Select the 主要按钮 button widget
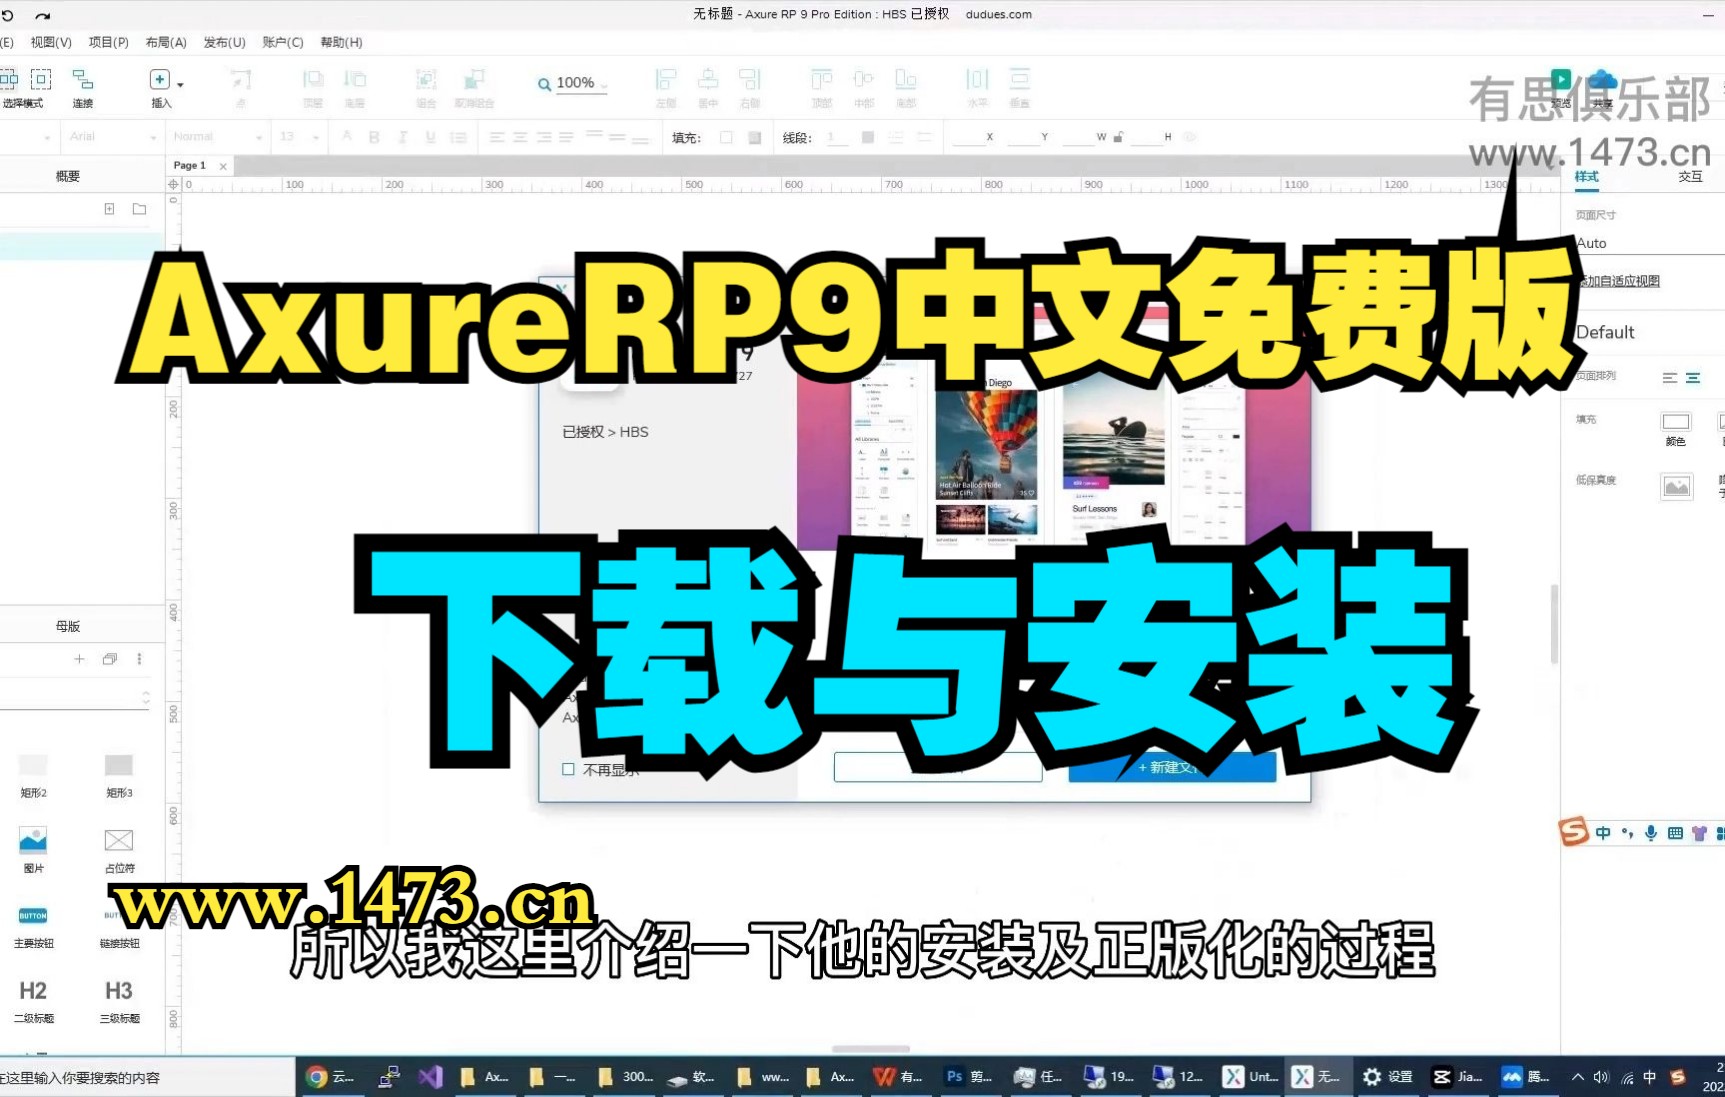 pos(33,926)
